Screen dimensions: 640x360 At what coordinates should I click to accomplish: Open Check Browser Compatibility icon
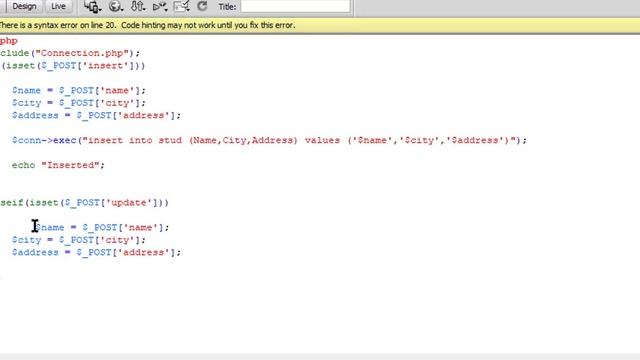click(181, 7)
